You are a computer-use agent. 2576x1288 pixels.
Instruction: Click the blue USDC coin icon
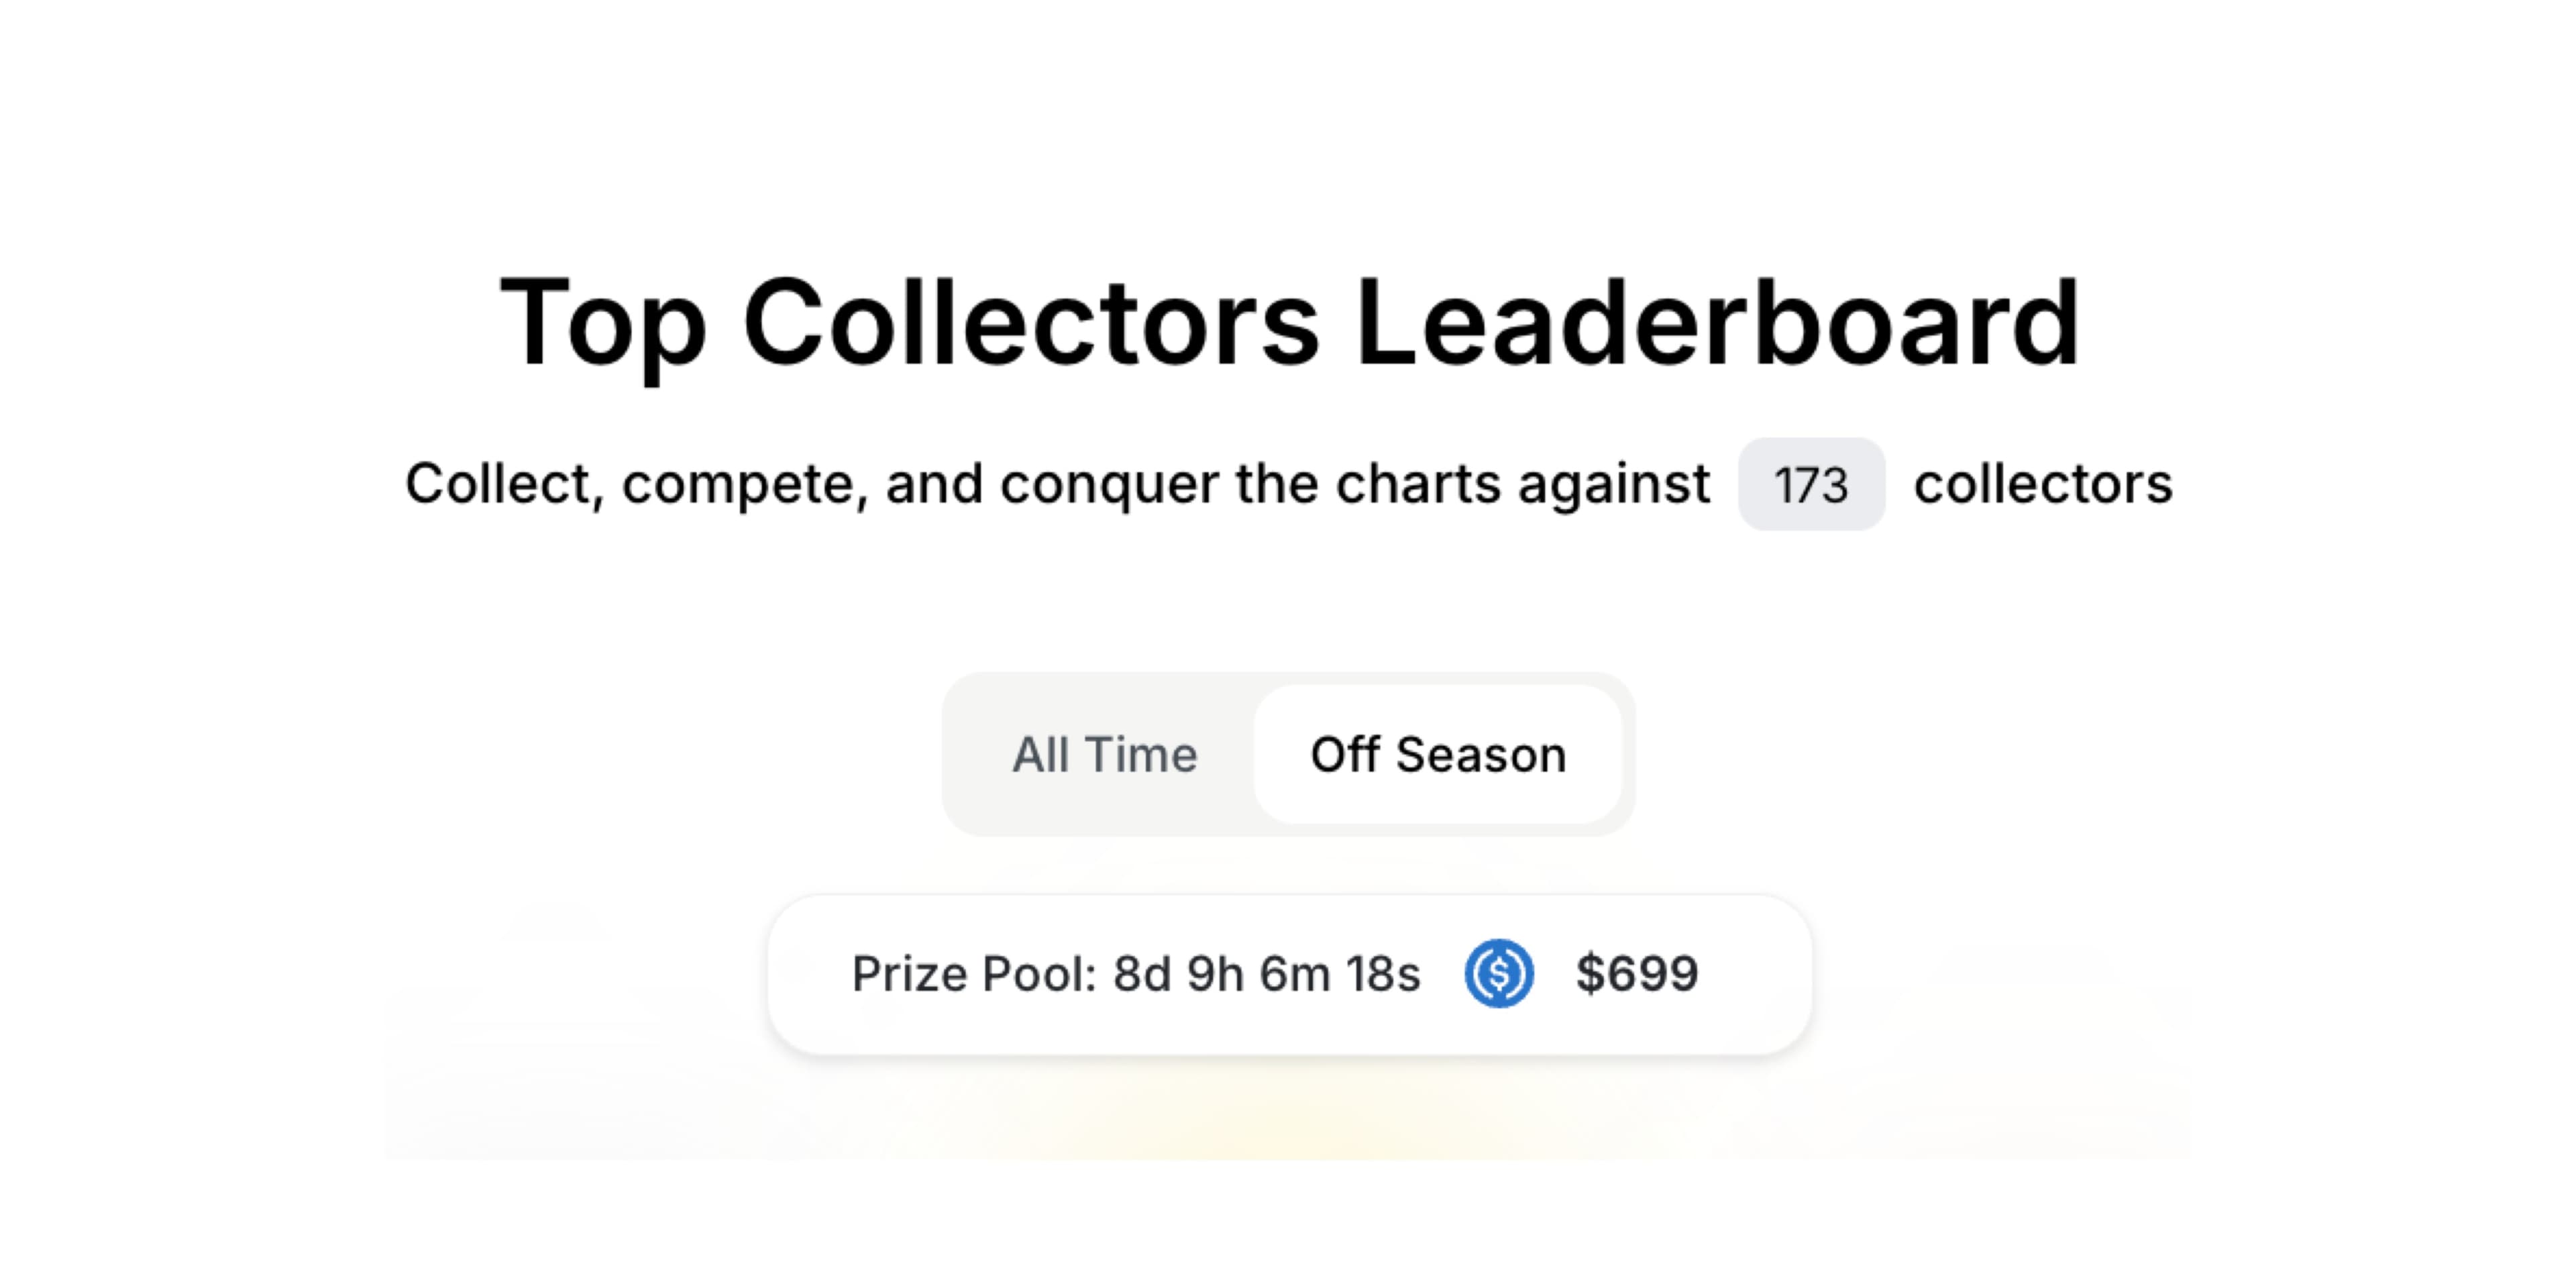[1499, 973]
